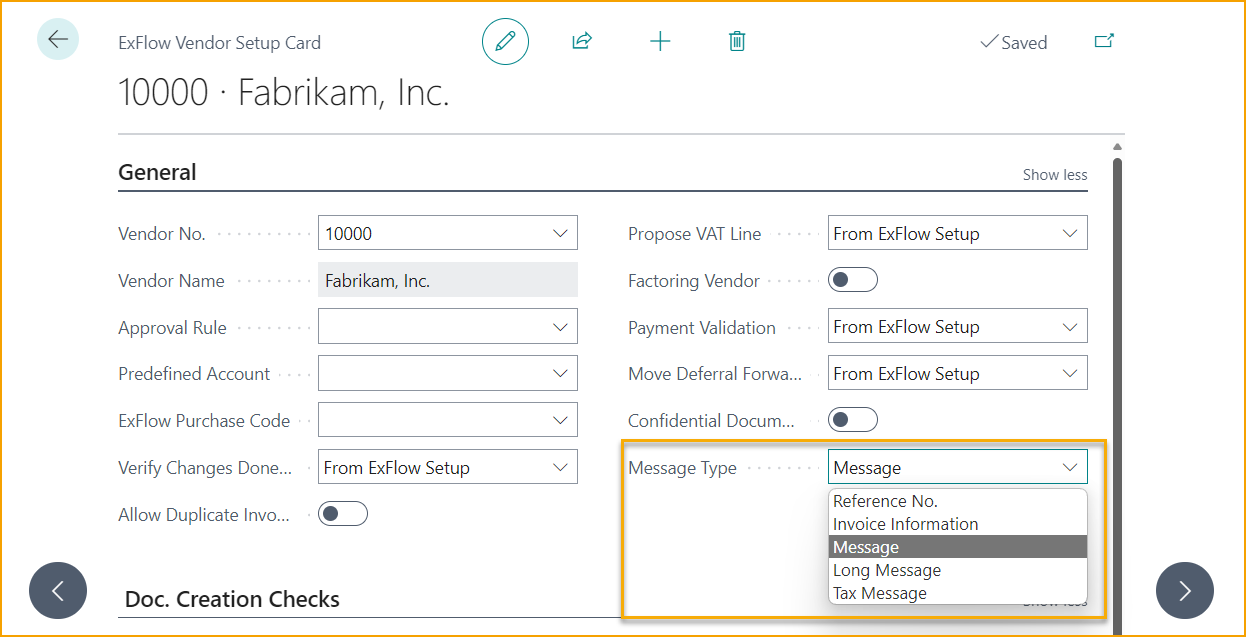Choose 'Long Message' in the open dropdown
The image size is (1246, 637).
pos(886,569)
